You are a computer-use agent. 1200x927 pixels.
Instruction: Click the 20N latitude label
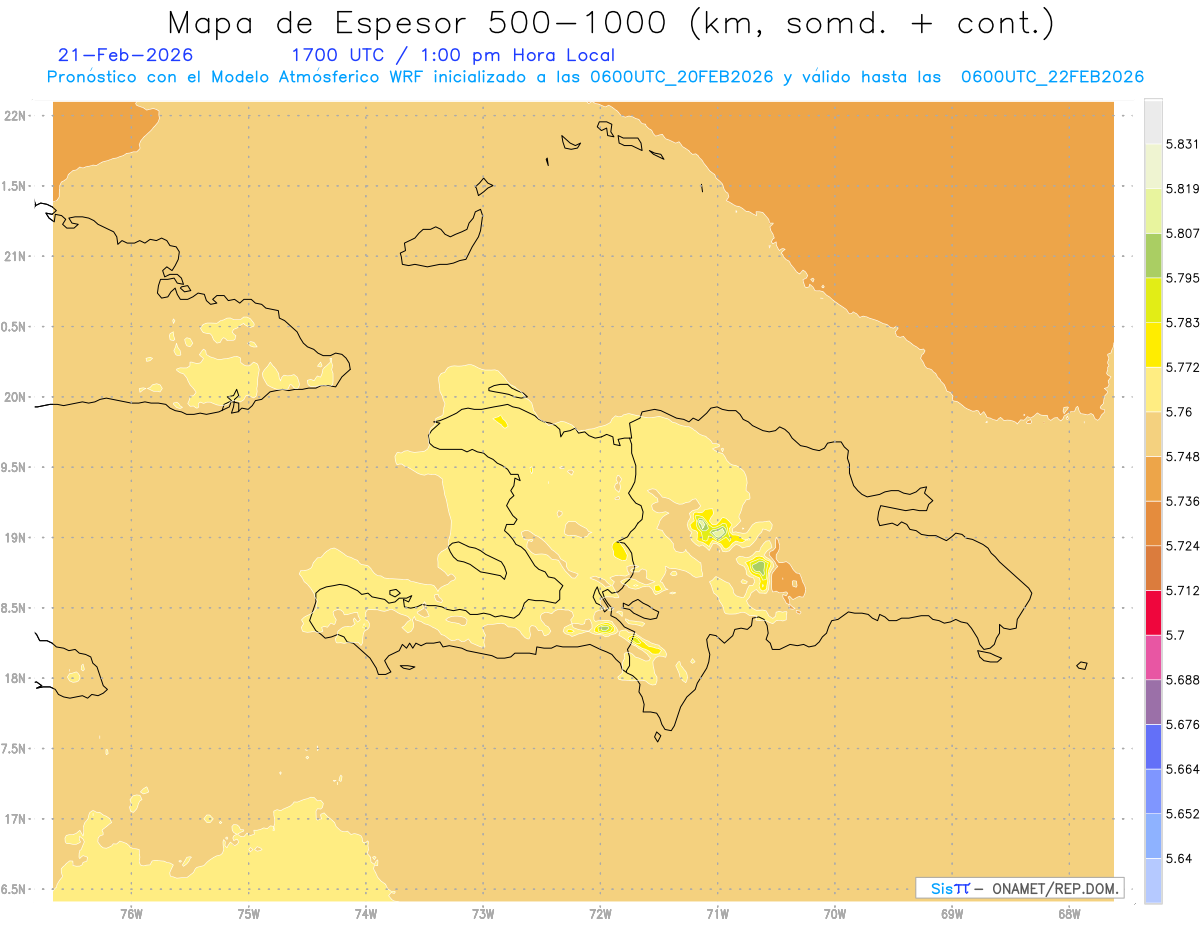(x=16, y=397)
